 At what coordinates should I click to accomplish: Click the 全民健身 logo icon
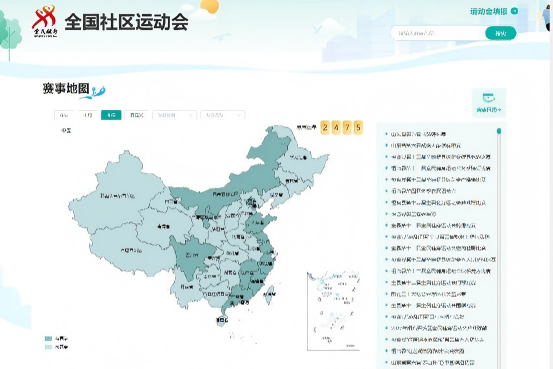click(45, 20)
